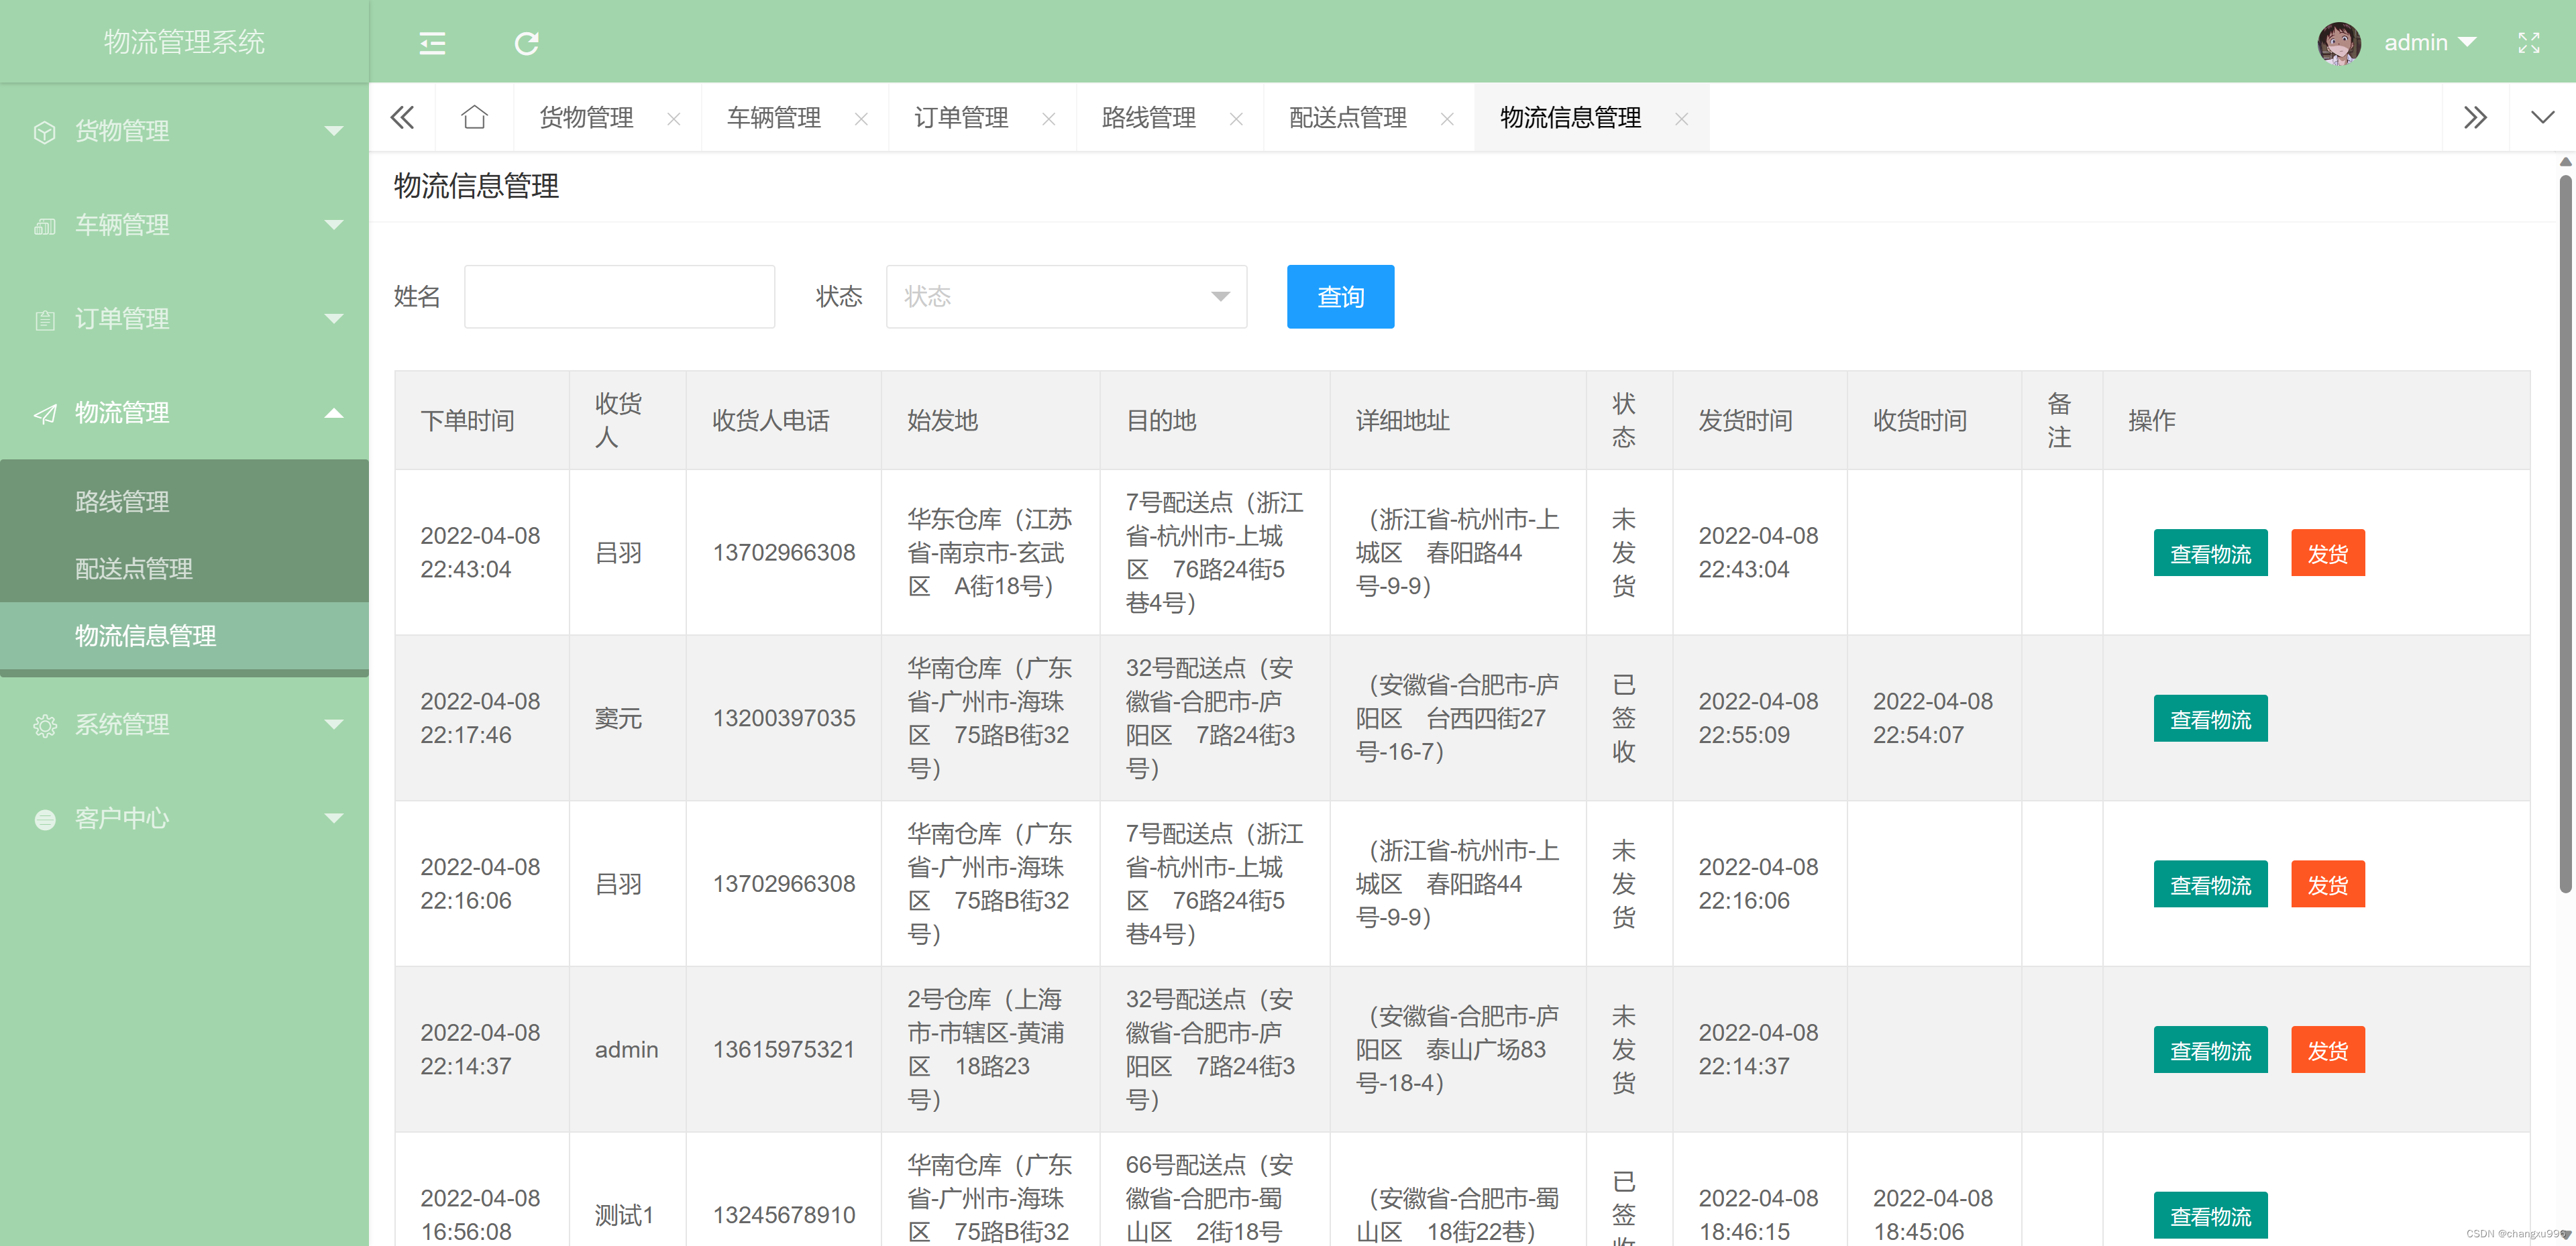
Task: Click the refresh icon in header
Action: [526, 43]
